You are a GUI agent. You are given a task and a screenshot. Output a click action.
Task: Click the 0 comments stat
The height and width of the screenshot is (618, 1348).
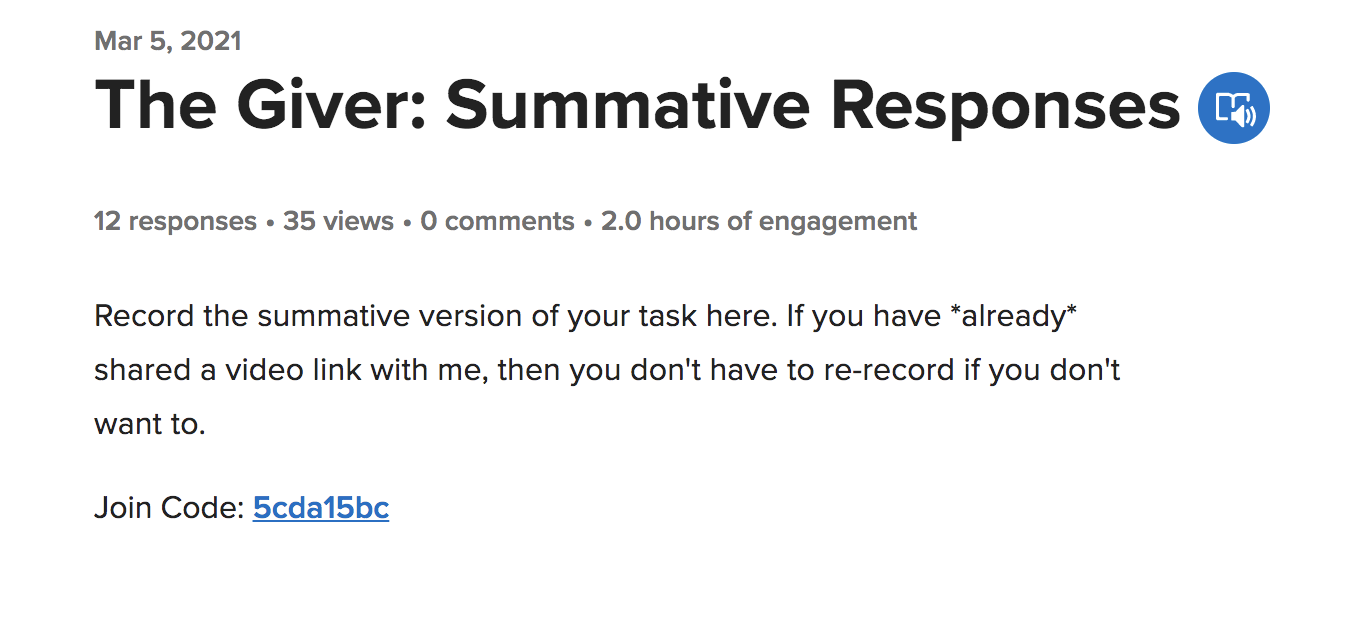coord(497,221)
